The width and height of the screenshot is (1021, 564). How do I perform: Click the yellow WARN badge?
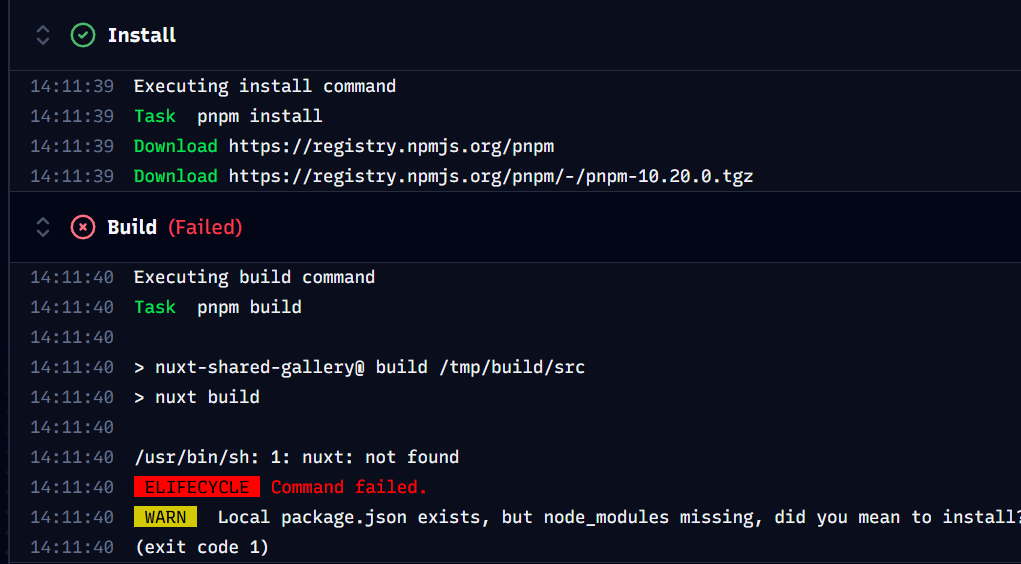click(x=165, y=517)
